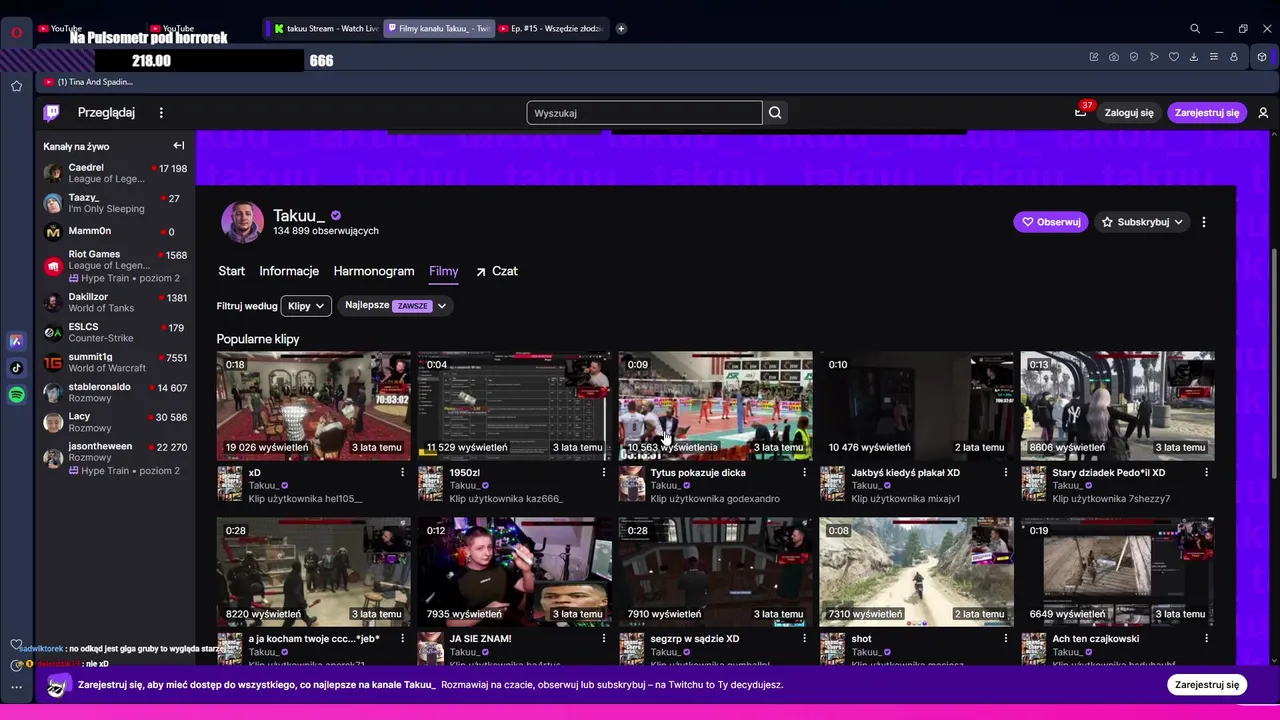Switch to Ep. #15 YouTube browser tab
Image resolution: width=1280 pixels, height=720 pixels.
[x=549, y=29]
